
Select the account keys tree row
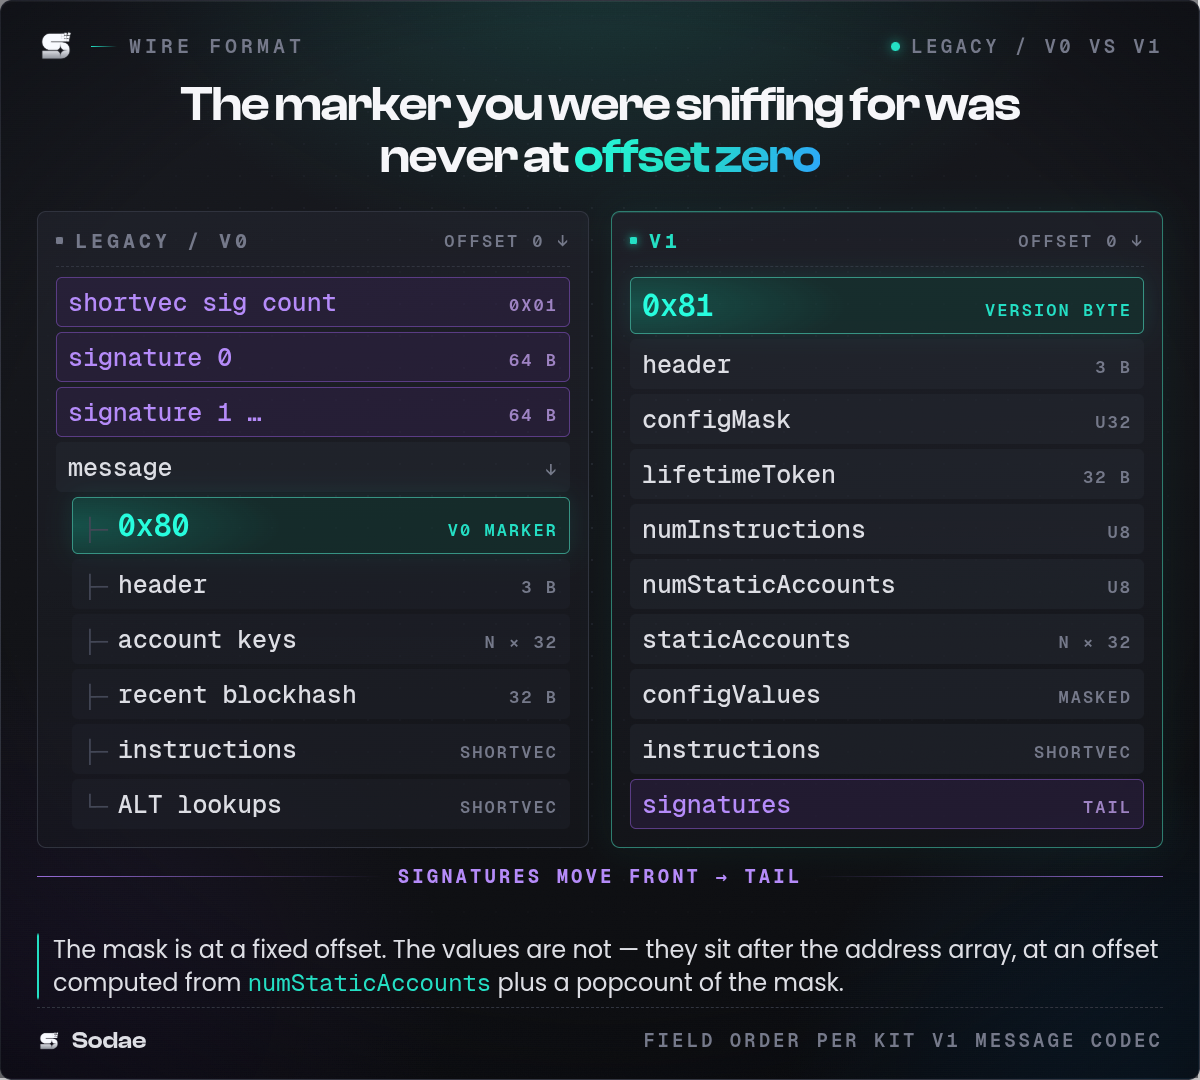321,640
